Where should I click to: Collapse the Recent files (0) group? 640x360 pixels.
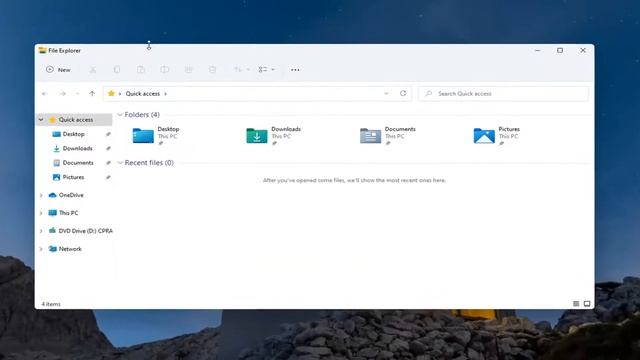pyautogui.click(x=120, y=163)
